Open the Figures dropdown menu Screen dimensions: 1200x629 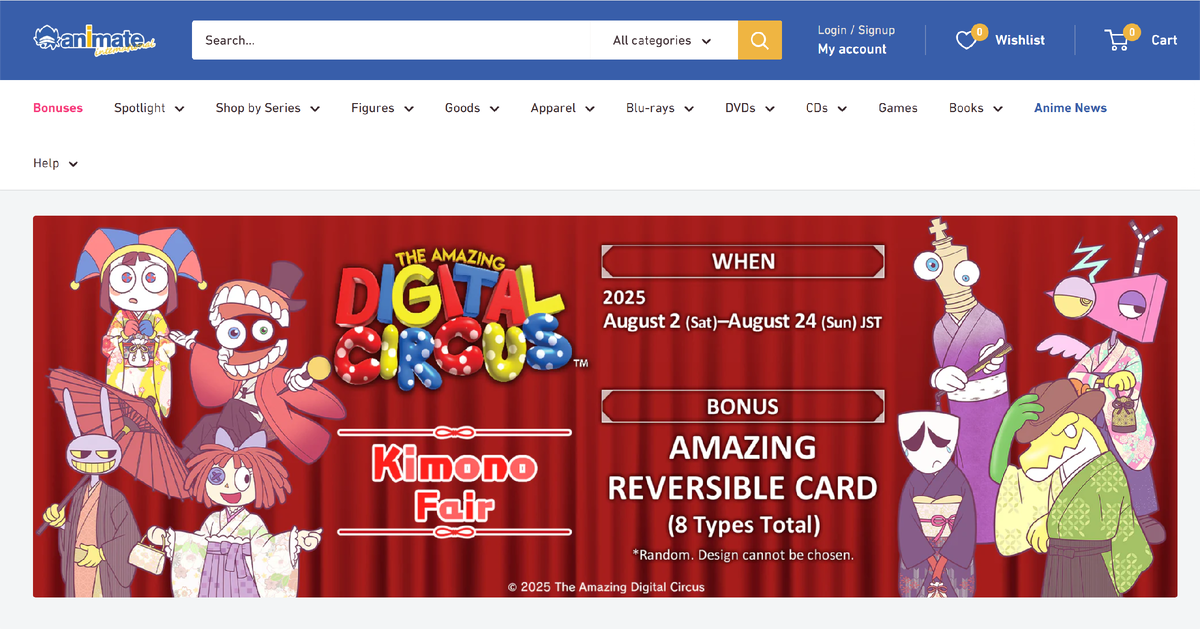coord(383,108)
